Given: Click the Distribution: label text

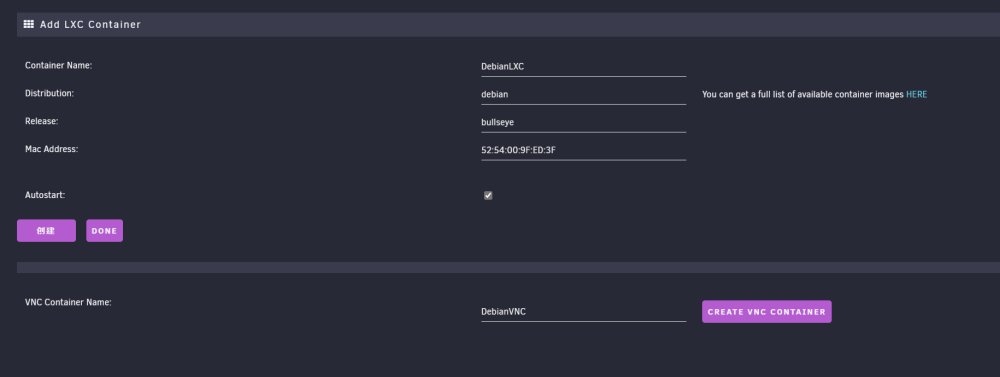Looking at the screenshot, I should (x=50, y=93).
